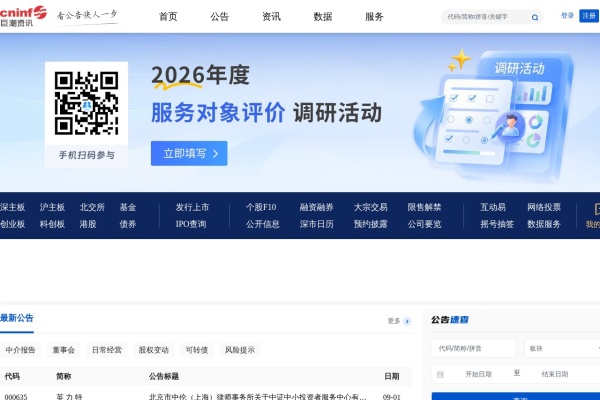Open the 网络投票 link
Image resolution: width=600 pixels, height=400 pixels.
(544, 207)
